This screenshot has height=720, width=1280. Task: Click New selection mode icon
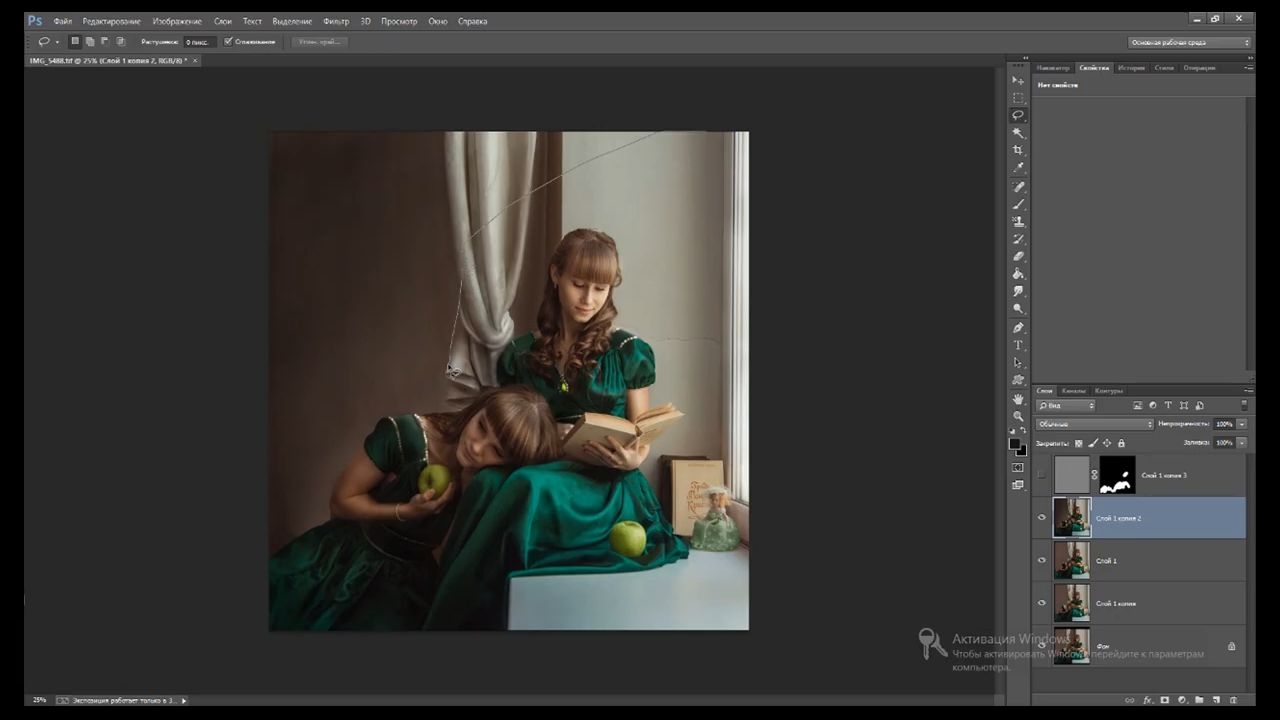[75, 42]
